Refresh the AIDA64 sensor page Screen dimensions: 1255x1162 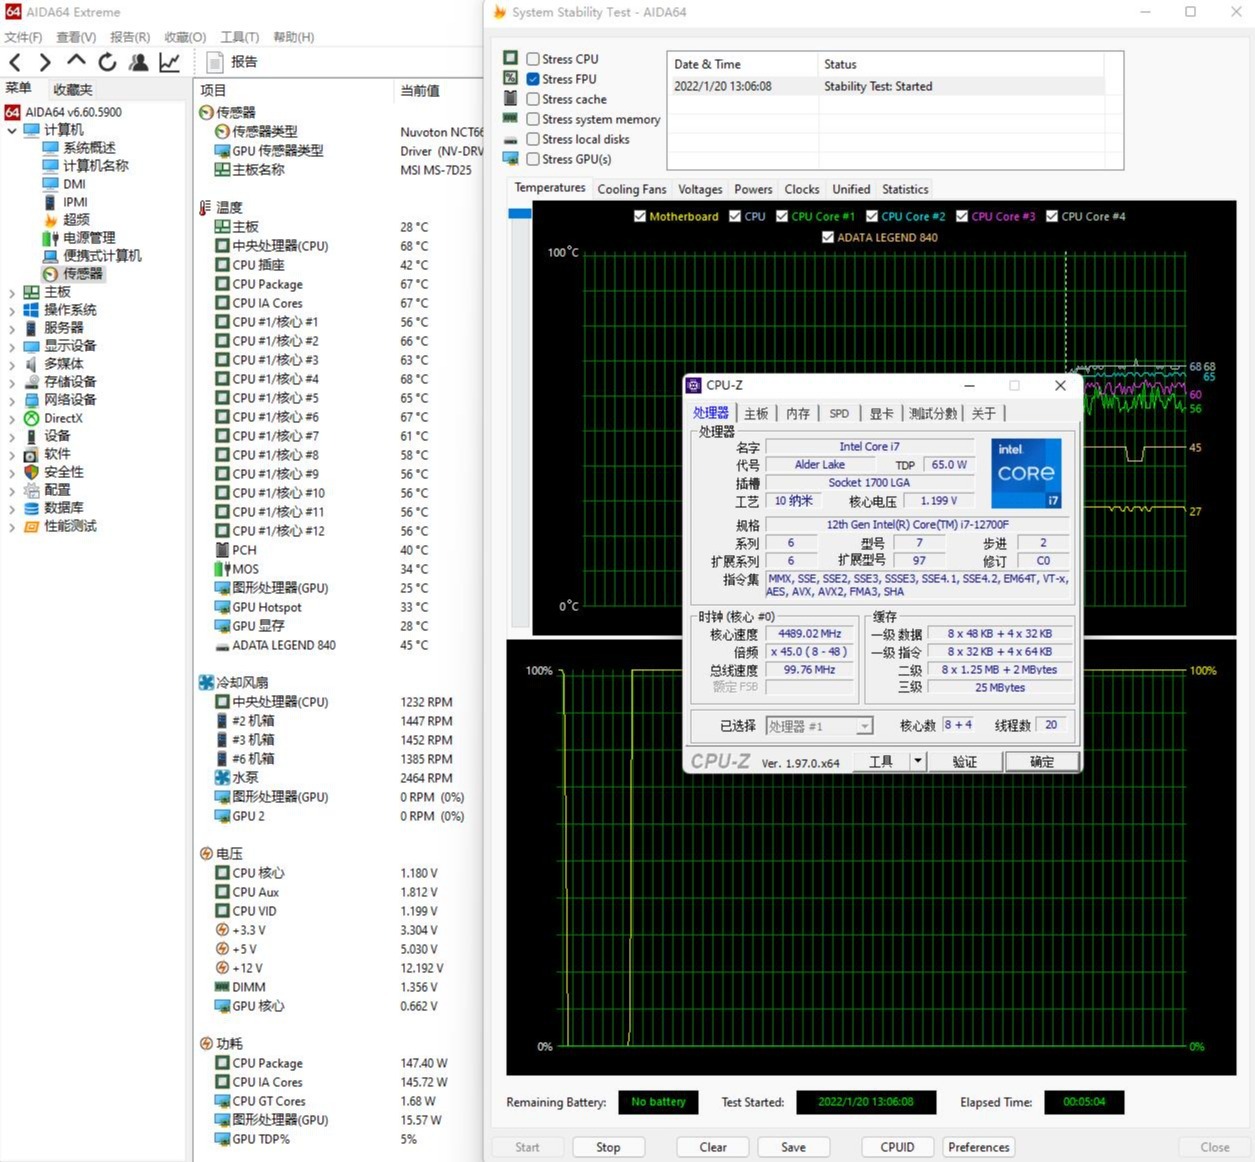[107, 62]
